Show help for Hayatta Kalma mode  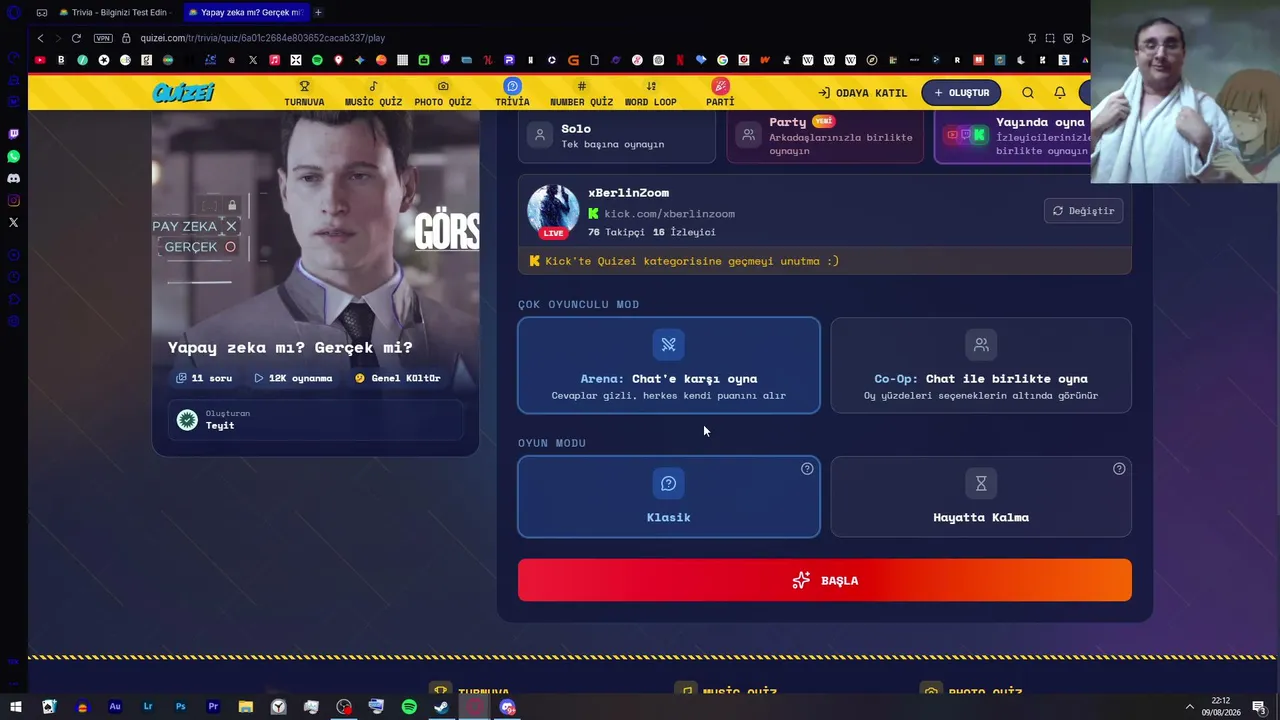[x=1119, y=469]
